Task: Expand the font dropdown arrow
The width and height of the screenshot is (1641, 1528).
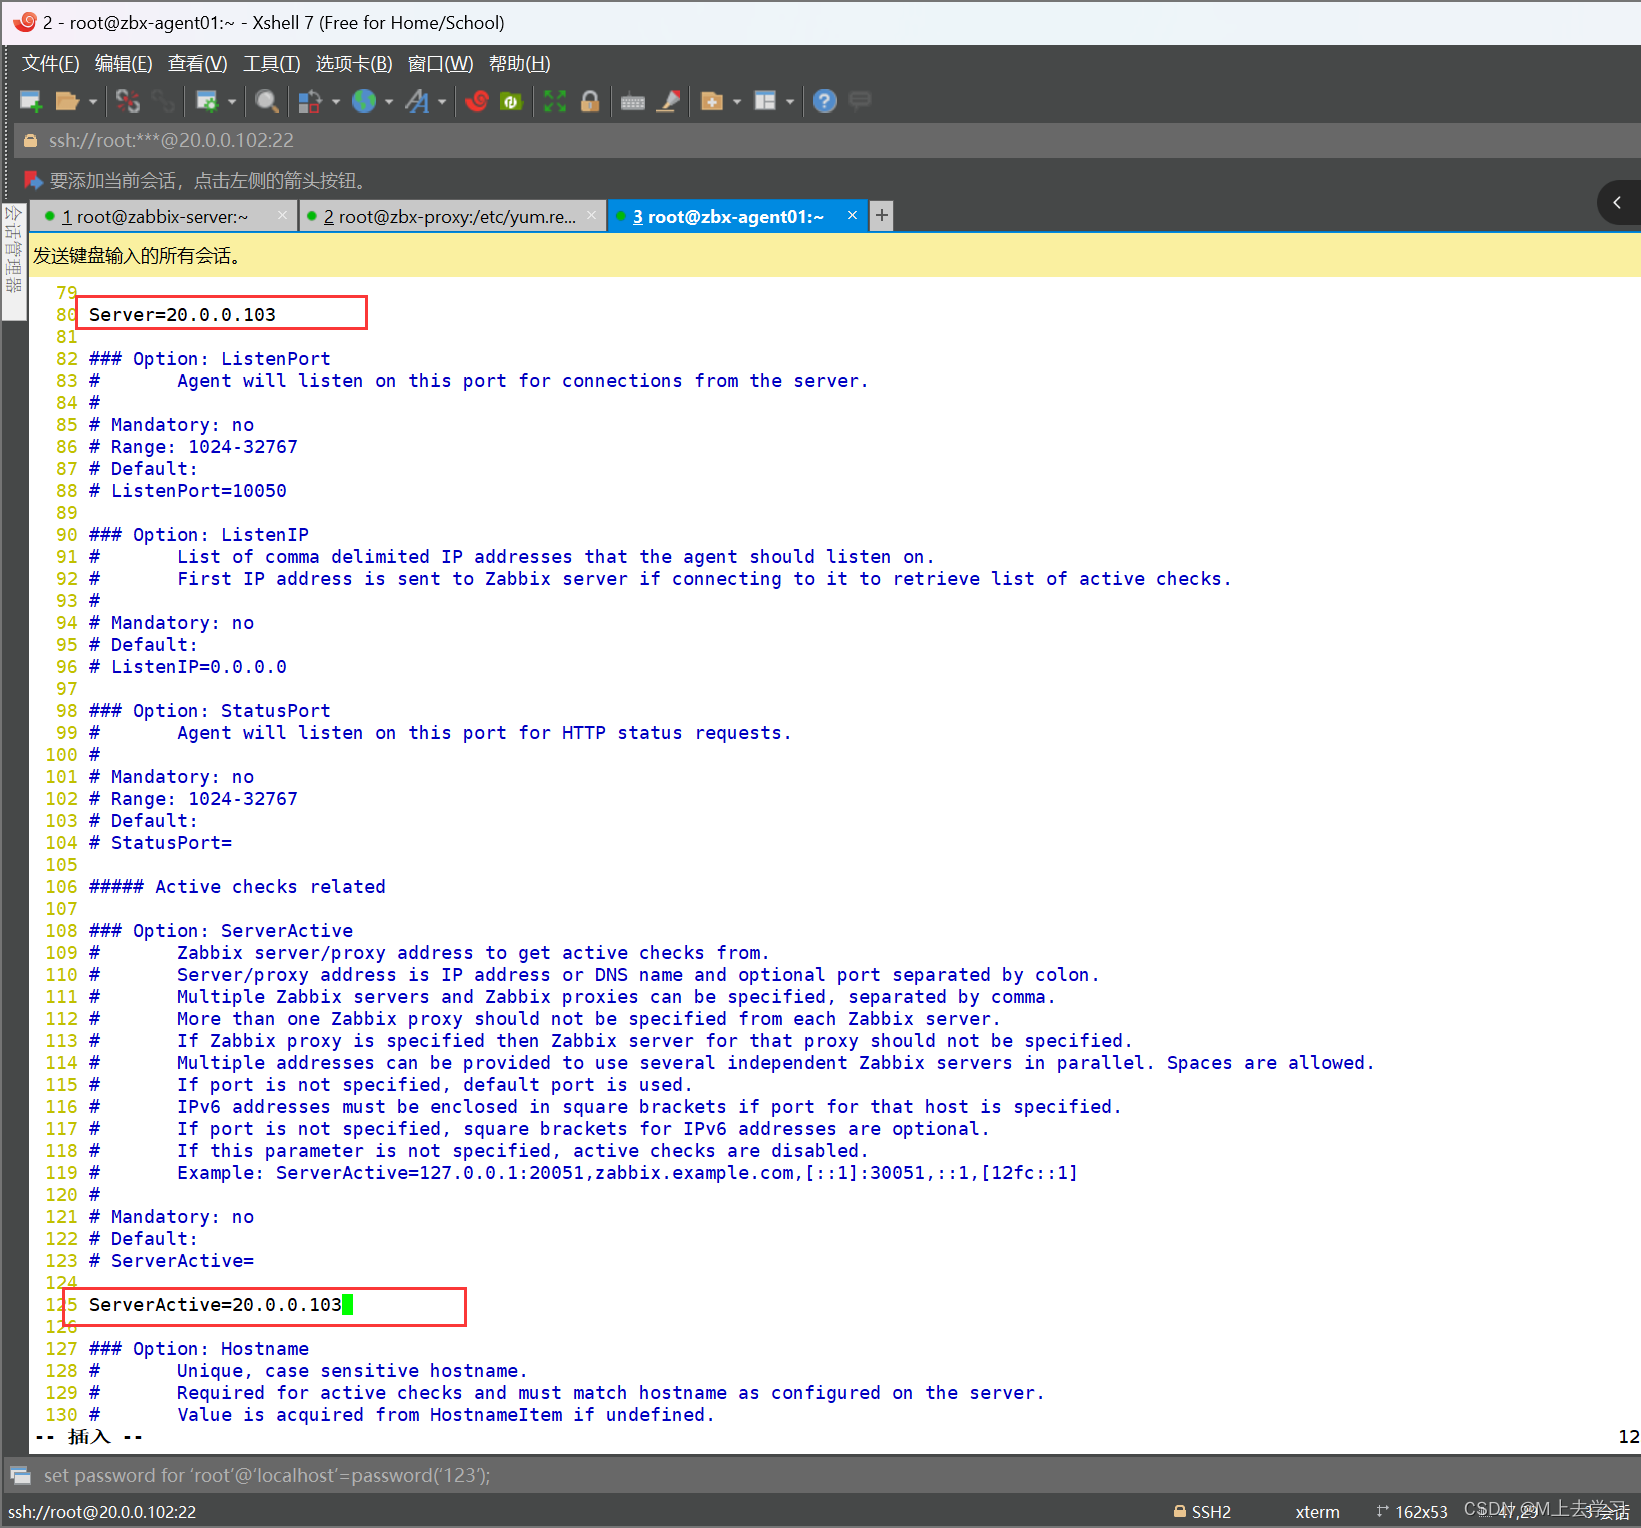Action: coord(442,101)
